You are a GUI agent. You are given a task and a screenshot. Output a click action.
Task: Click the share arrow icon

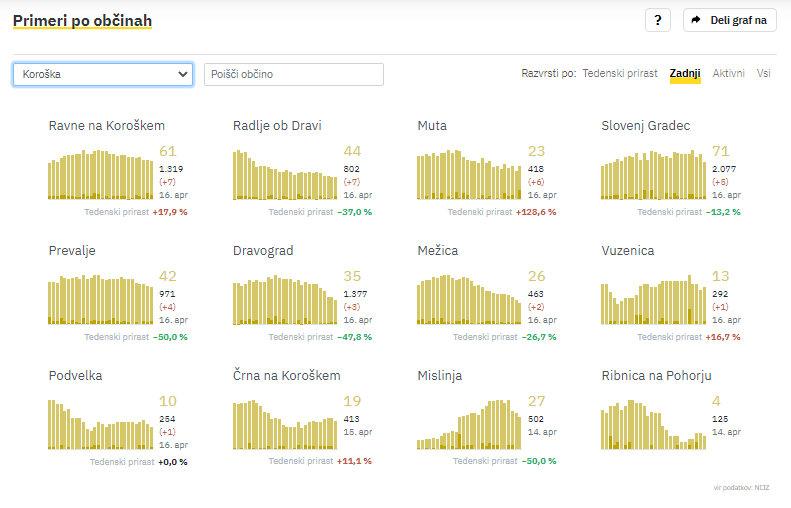point(697,20)
